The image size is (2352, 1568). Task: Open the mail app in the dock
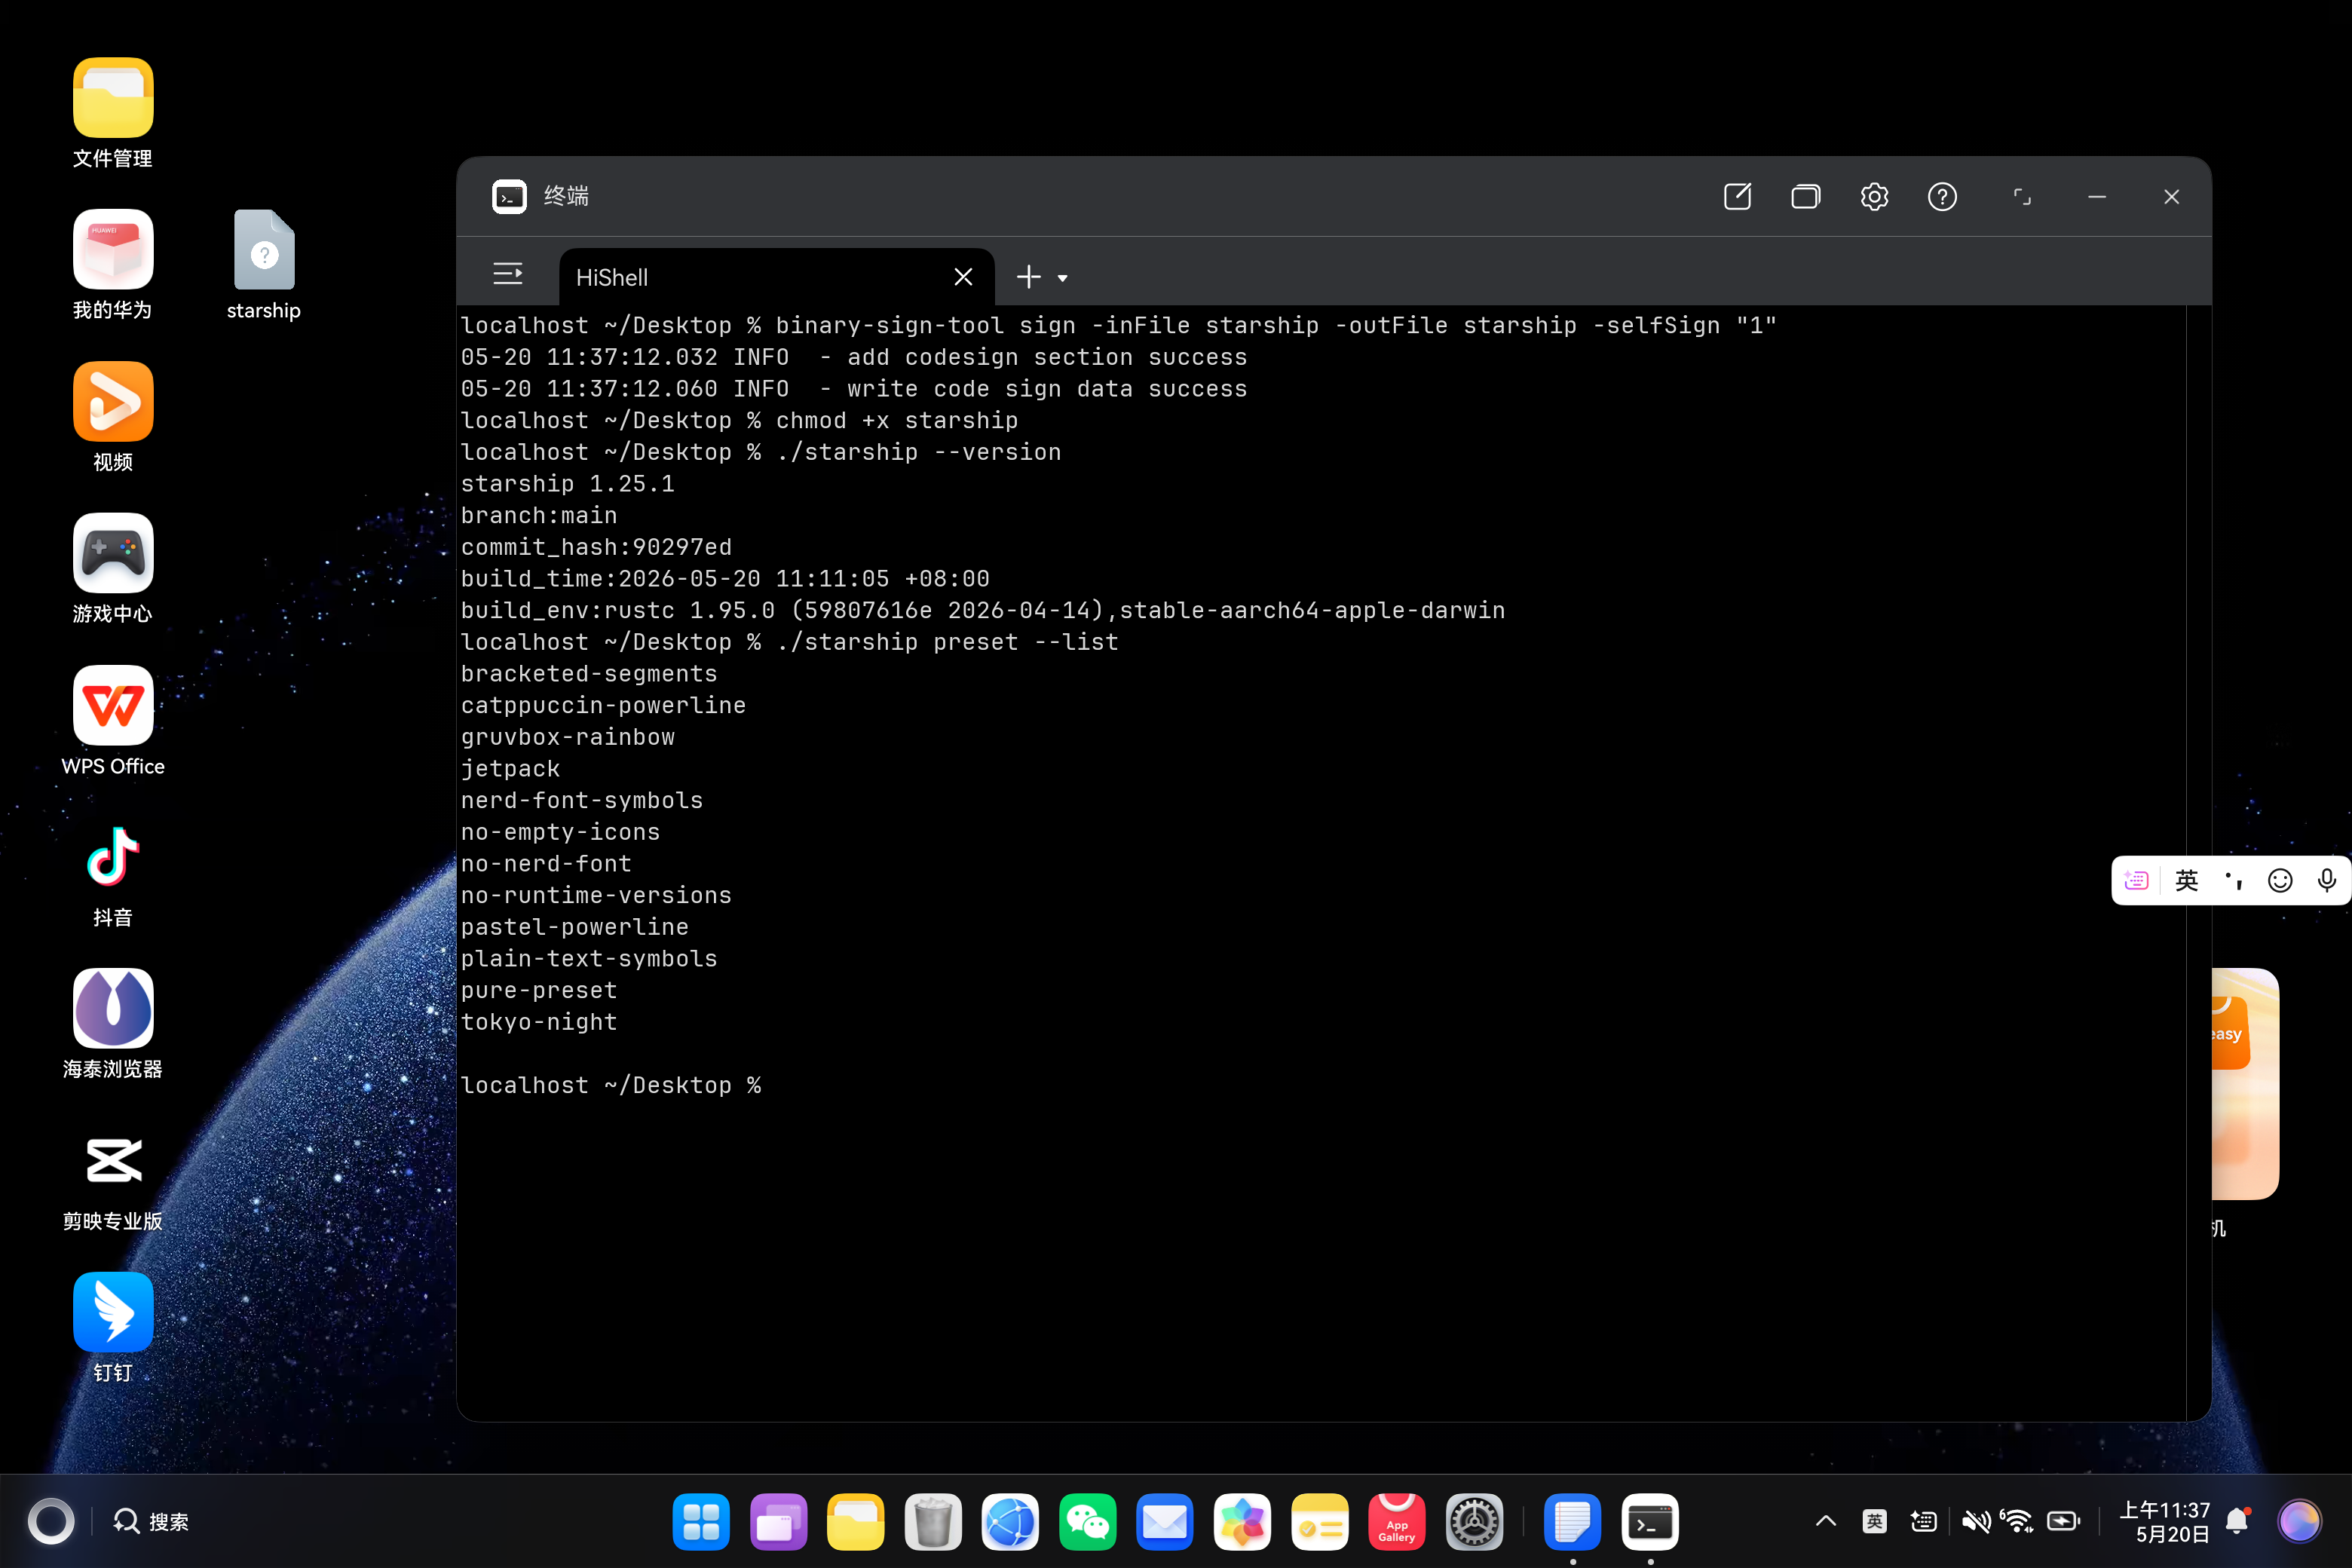1165,1522
